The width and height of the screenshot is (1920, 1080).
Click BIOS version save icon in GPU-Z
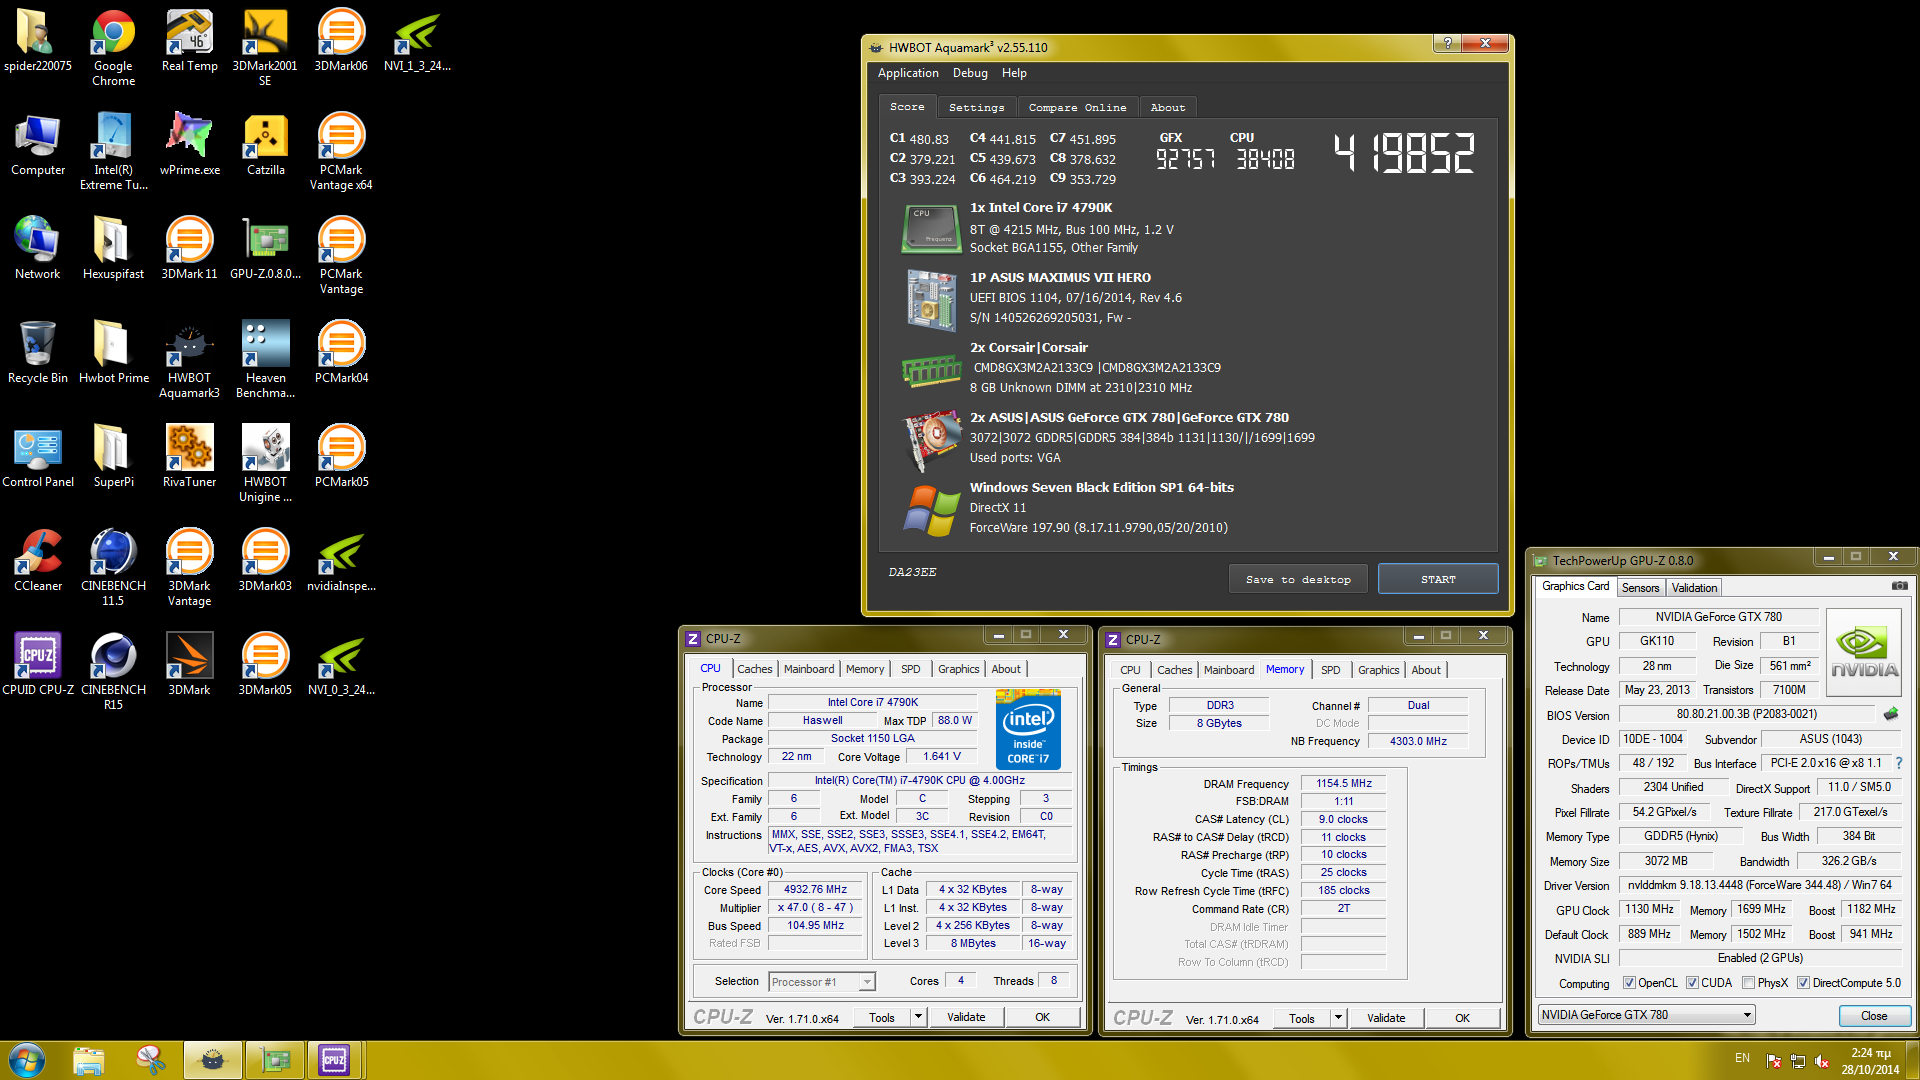(x=1890, y=714)
